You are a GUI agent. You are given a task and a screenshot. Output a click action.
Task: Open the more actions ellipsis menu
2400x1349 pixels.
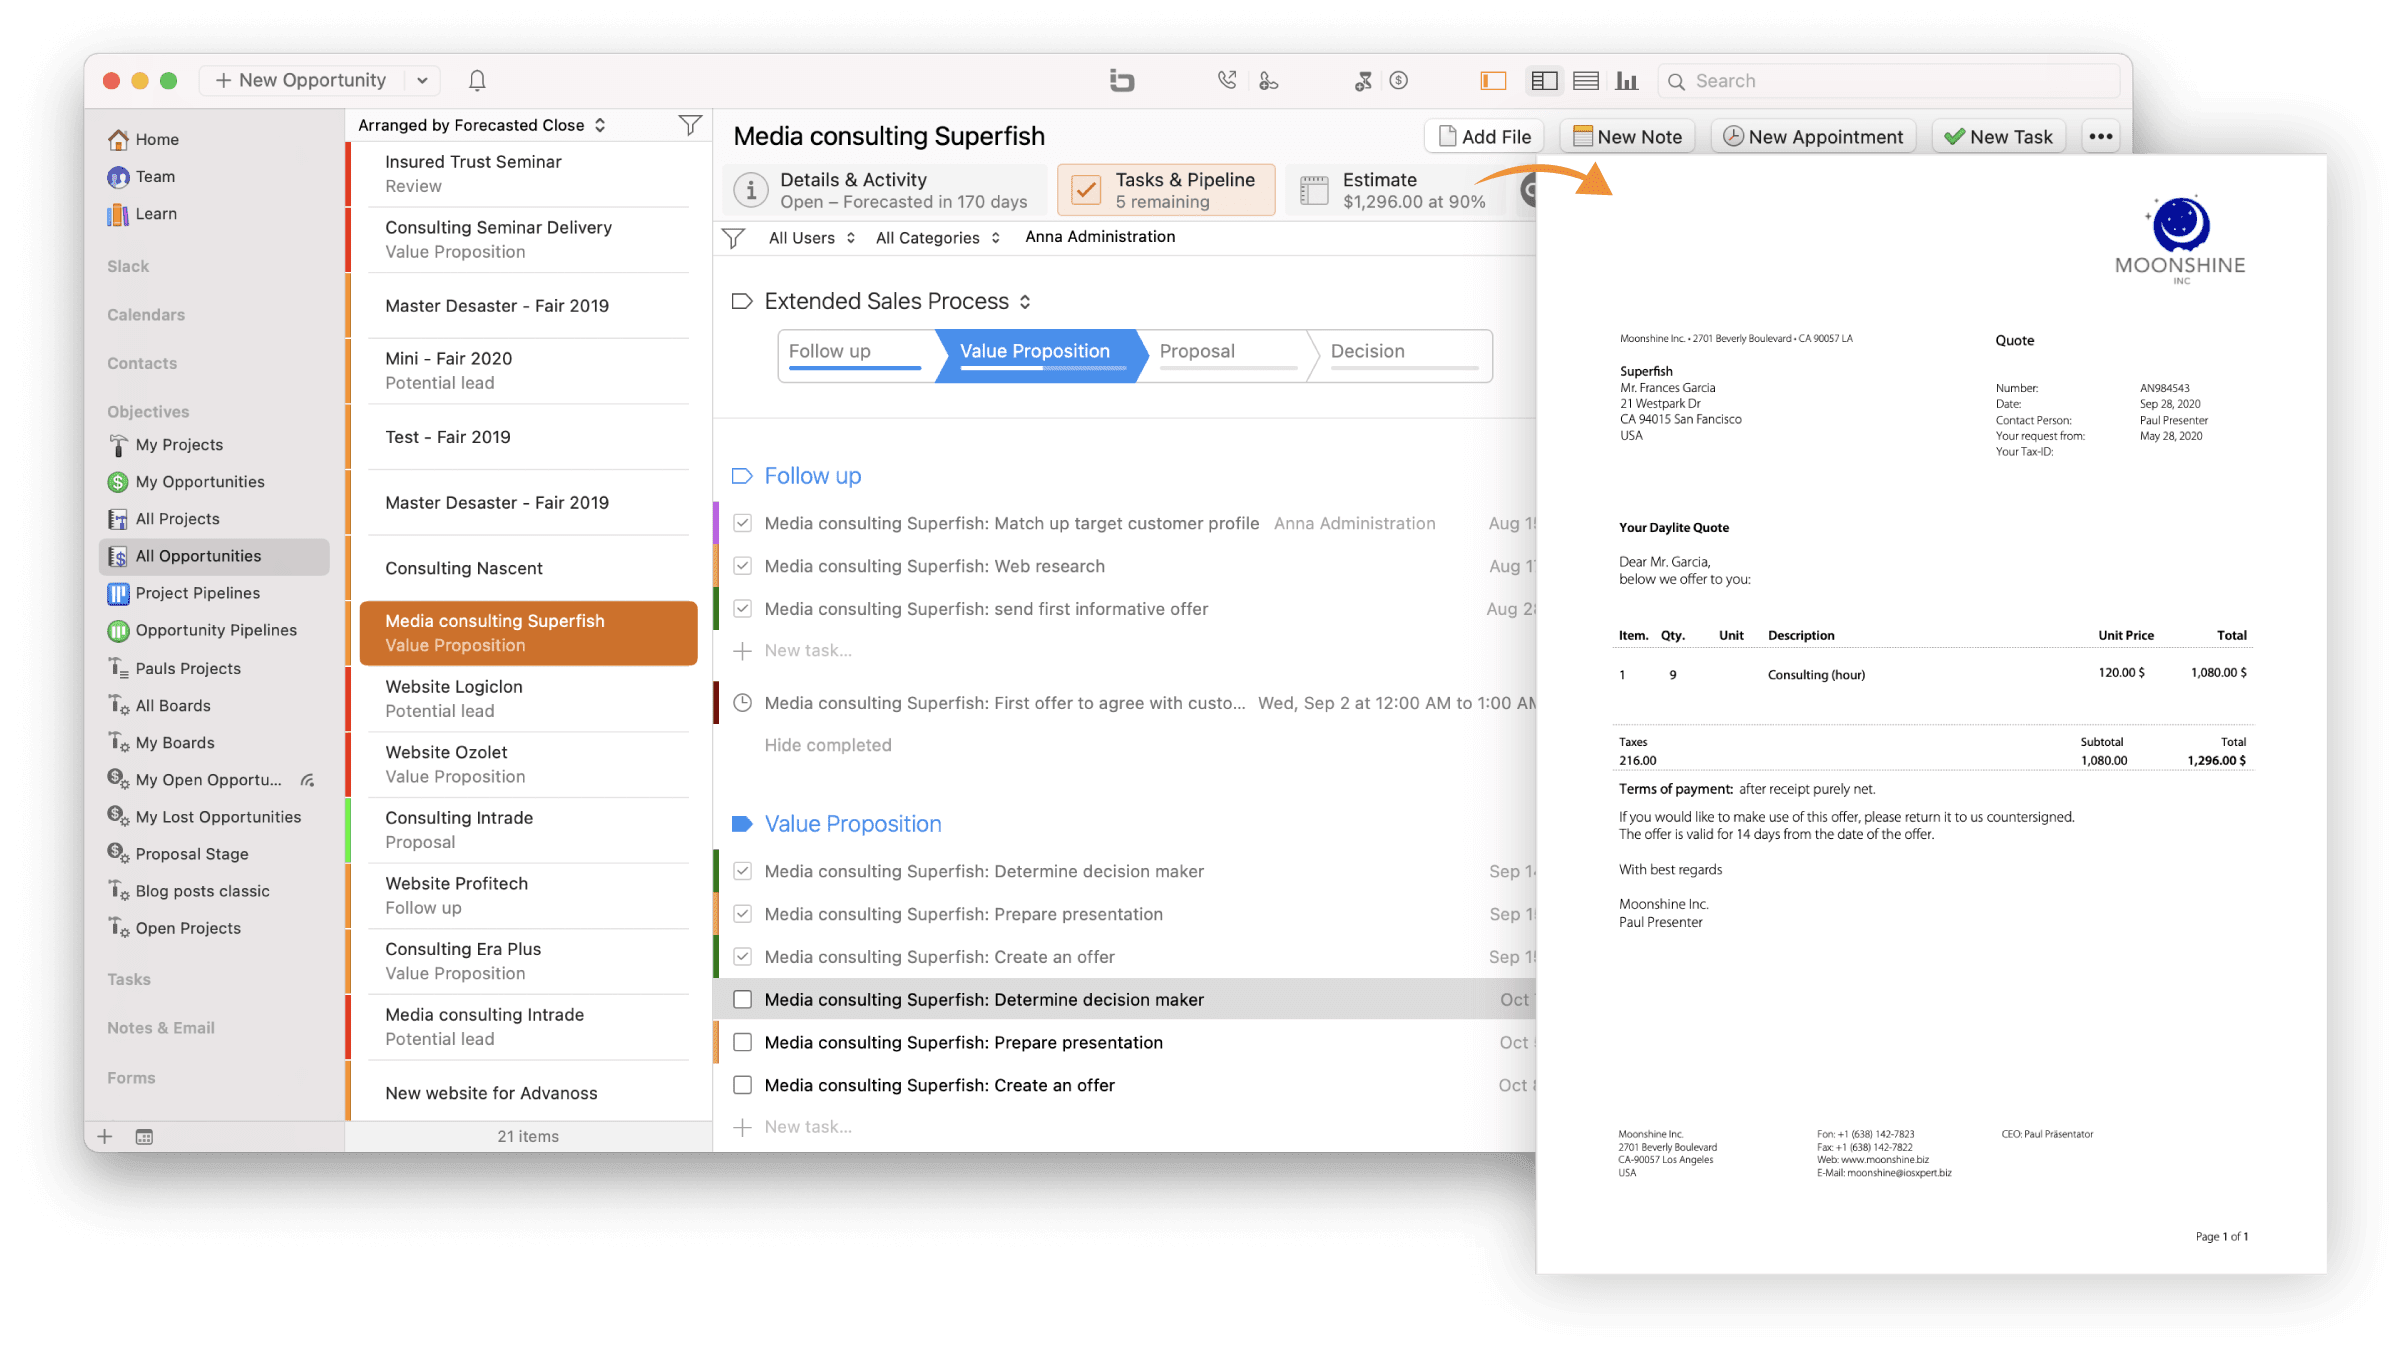coord(2101,137)
